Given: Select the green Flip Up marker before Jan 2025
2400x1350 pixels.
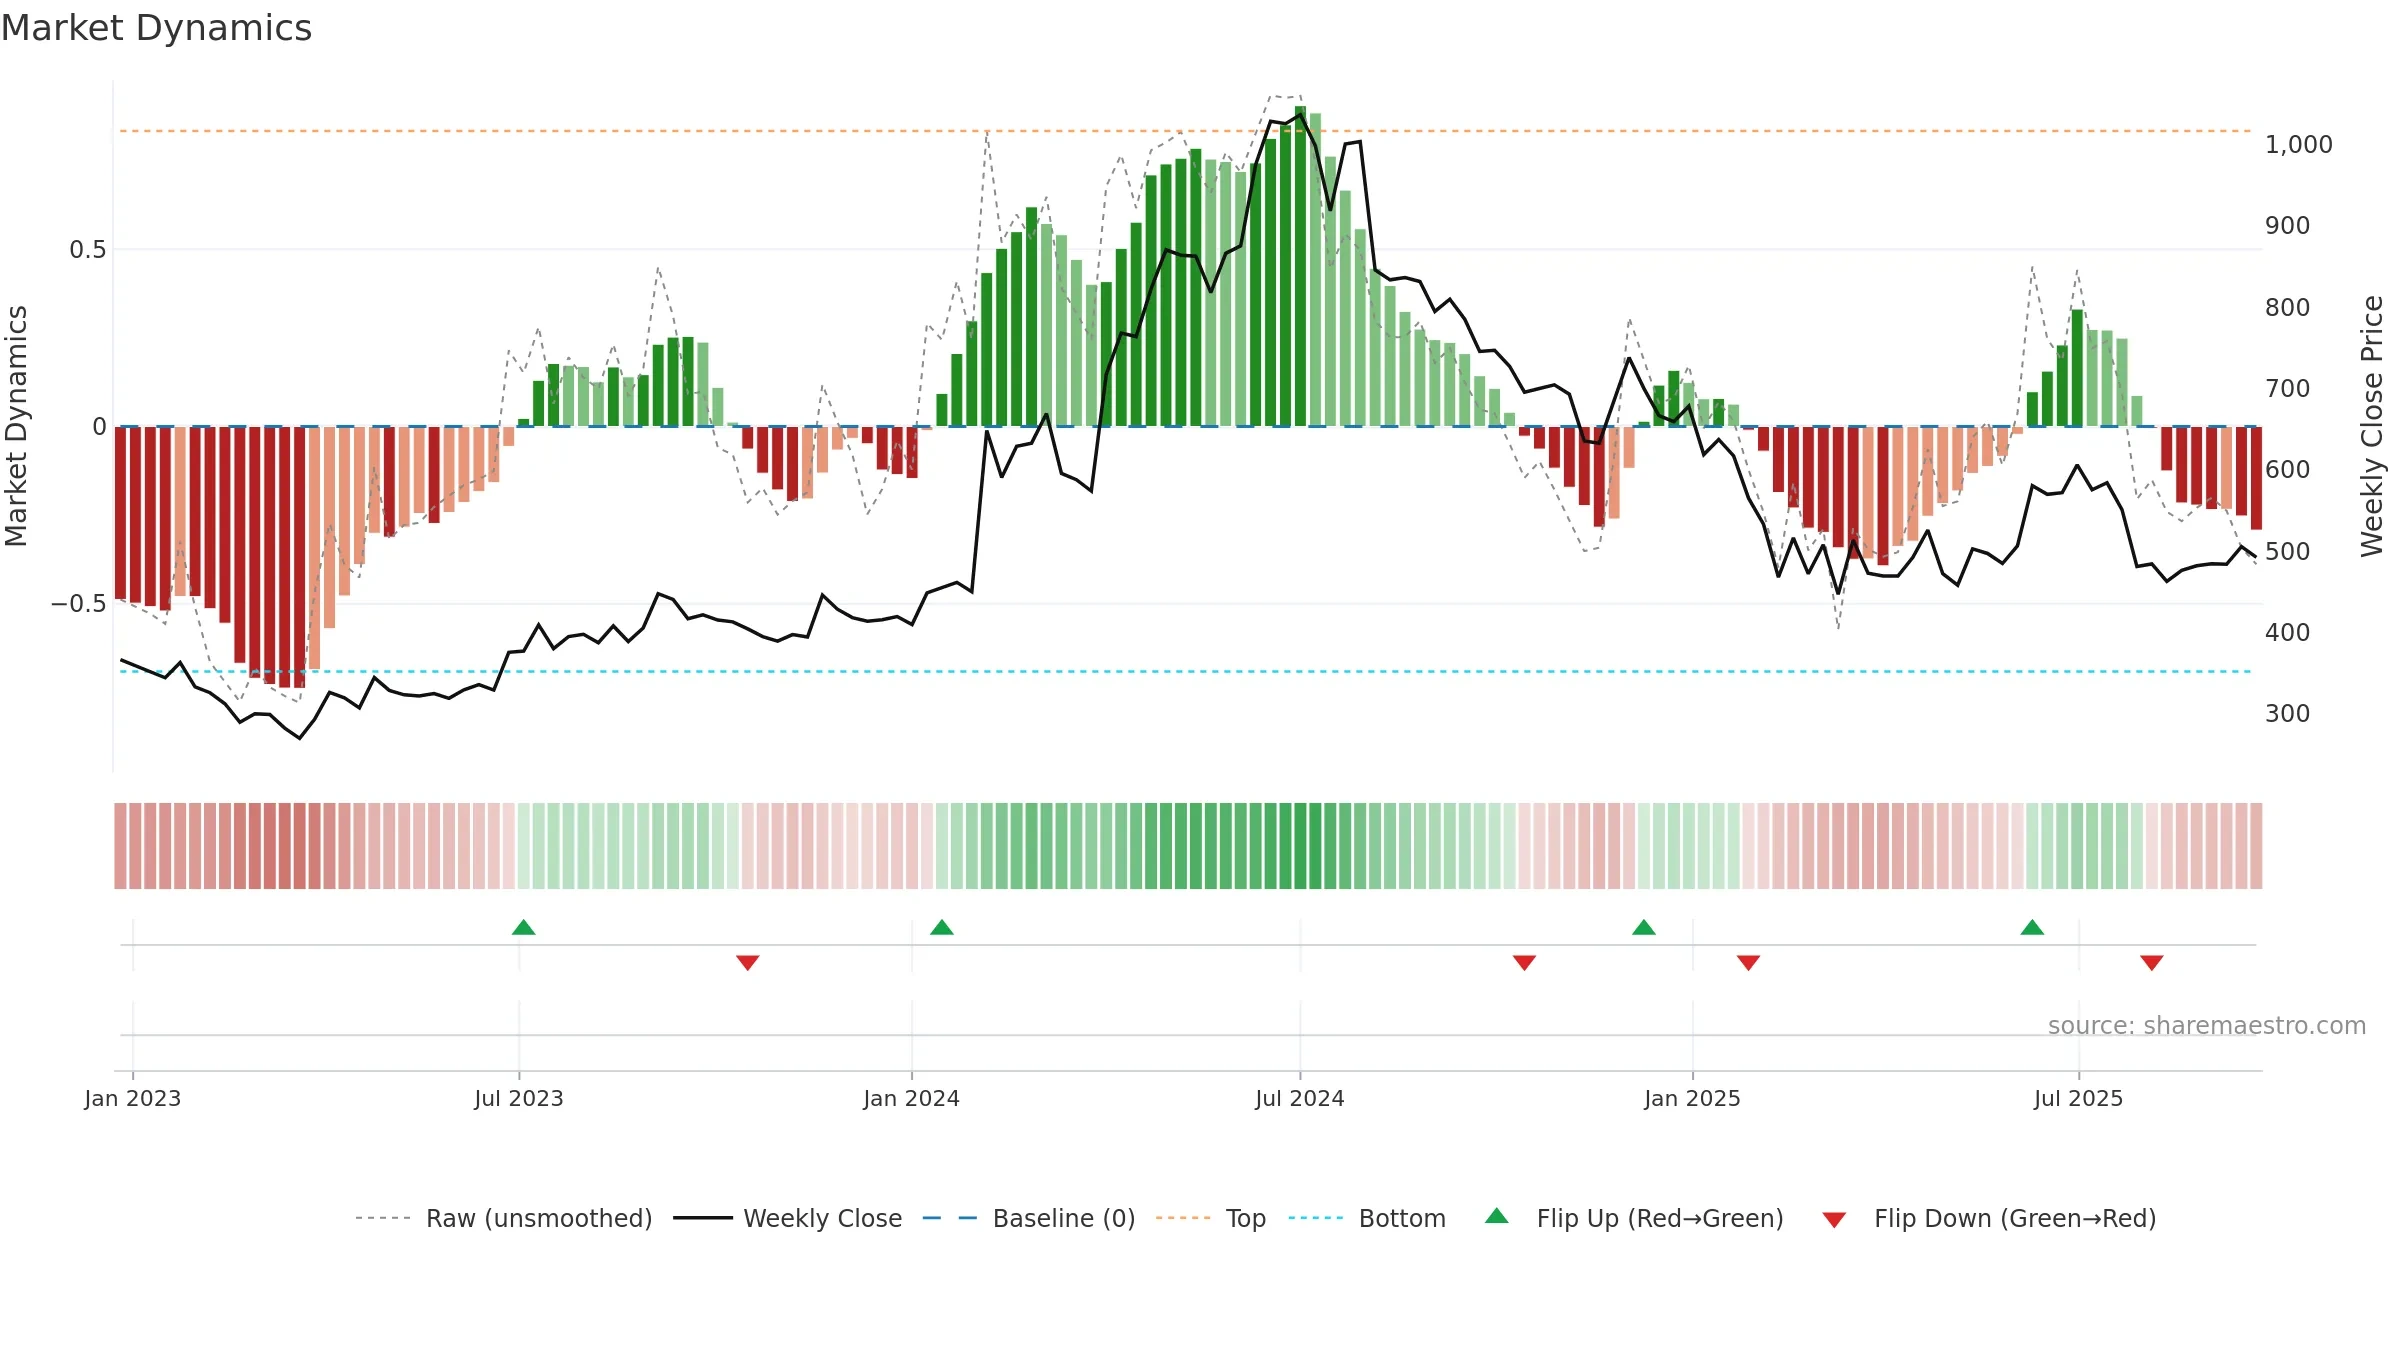Looking at the screenshot, I should click(1644, 927).
